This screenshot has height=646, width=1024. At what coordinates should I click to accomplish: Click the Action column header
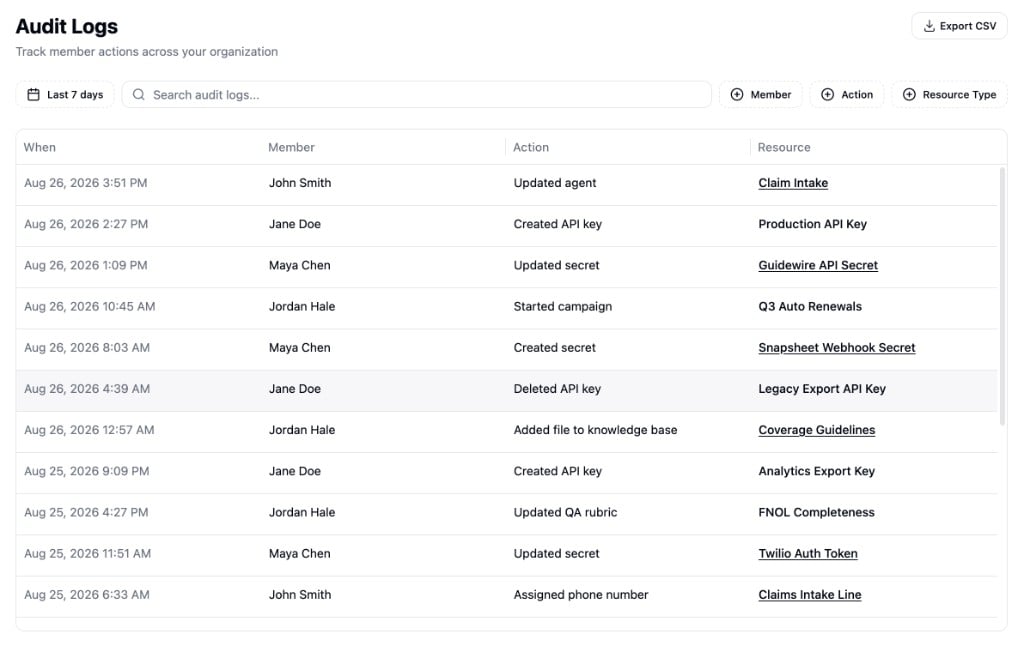[531, 148]
